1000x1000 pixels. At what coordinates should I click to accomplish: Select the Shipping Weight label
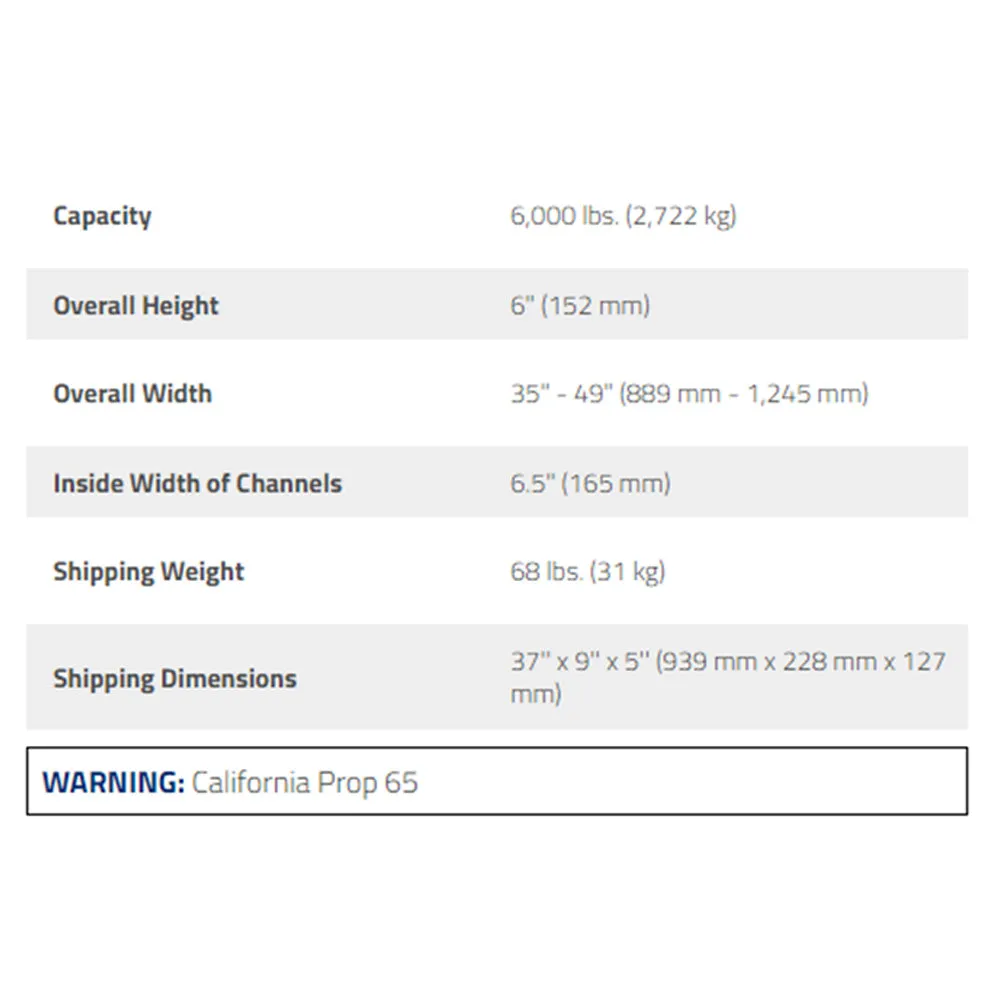point(149,572)
